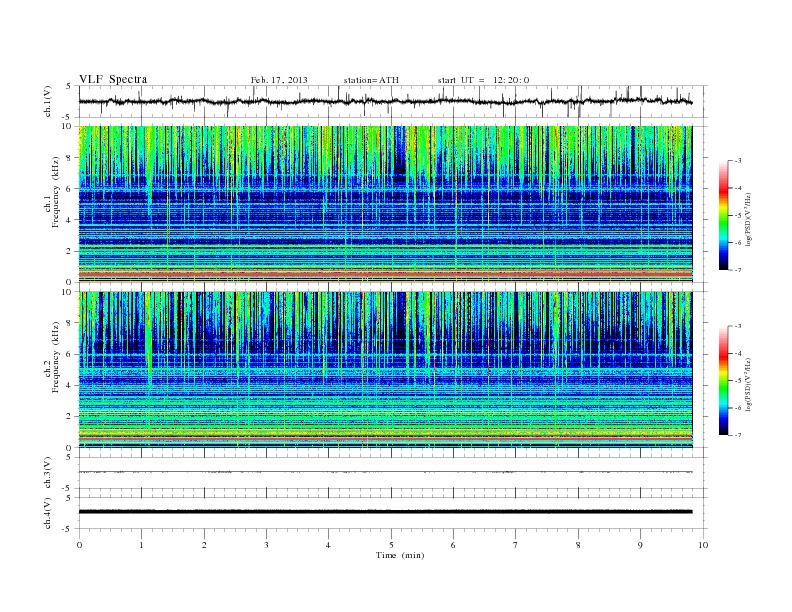Click the ch.2 spectrogram color scale bar
The image size is (792, 612).
pyautogui.click(x=724, y=380)
